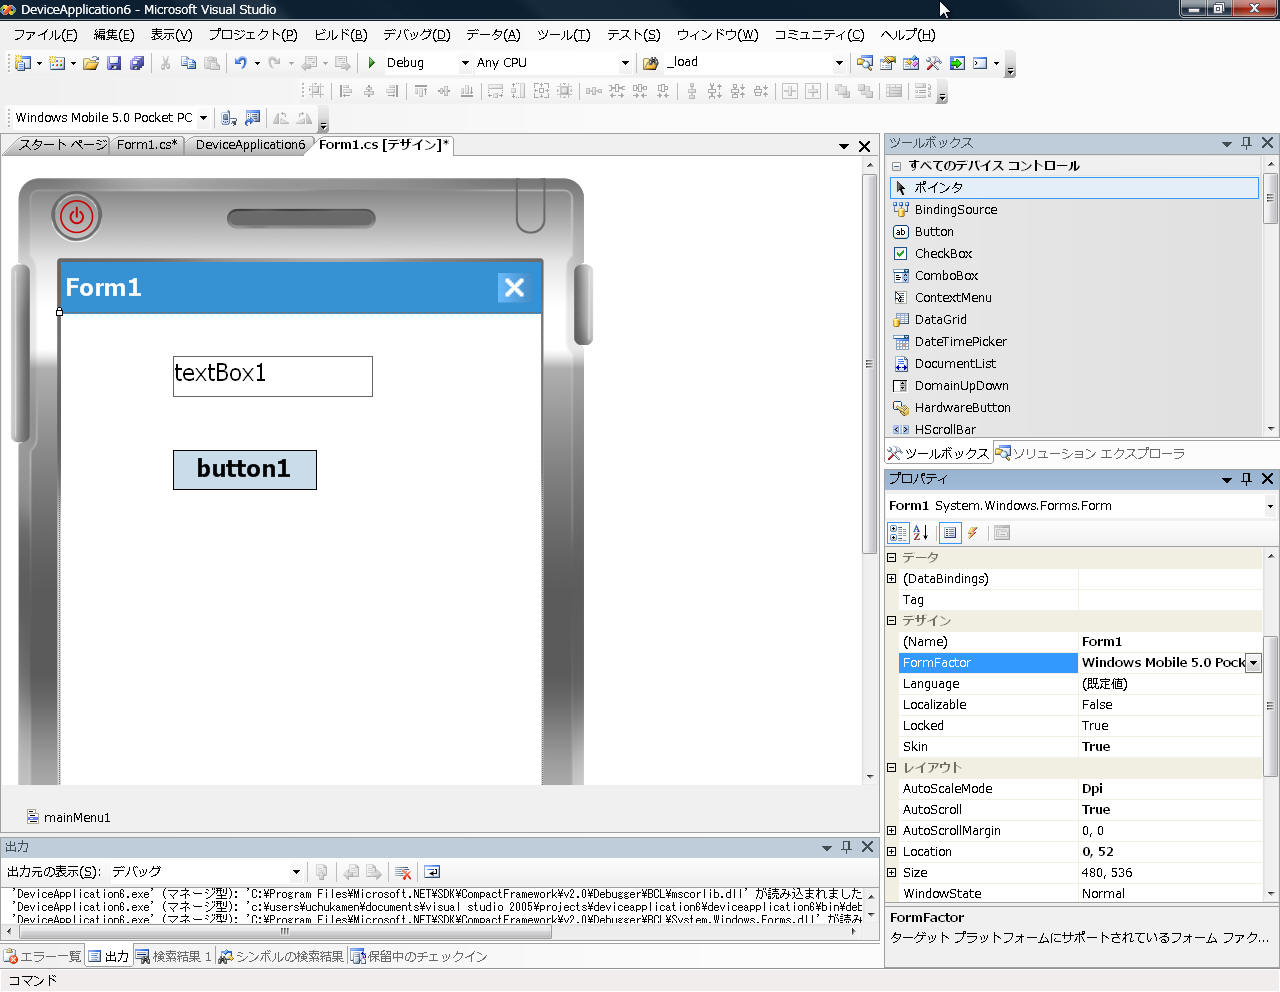Open the デバッグ(D) menu

click(417, 35)
